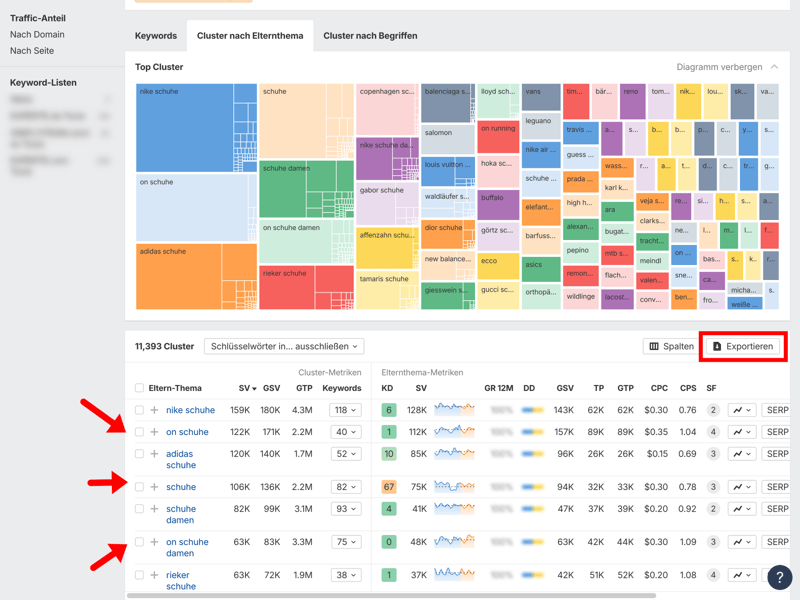Viewport: 800px width, 600px height.
Task: Sort the table by the SV column header
Action: pos(244,388)
